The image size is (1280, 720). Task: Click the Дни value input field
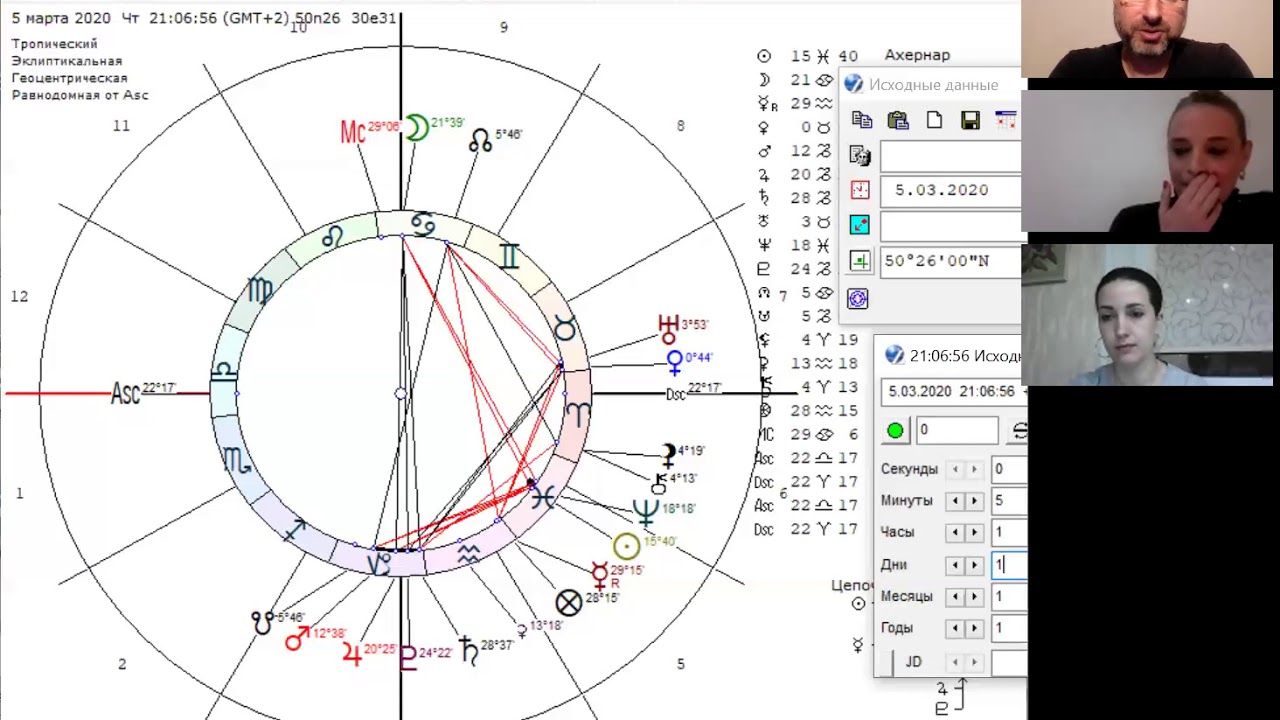pos(1009,565)
